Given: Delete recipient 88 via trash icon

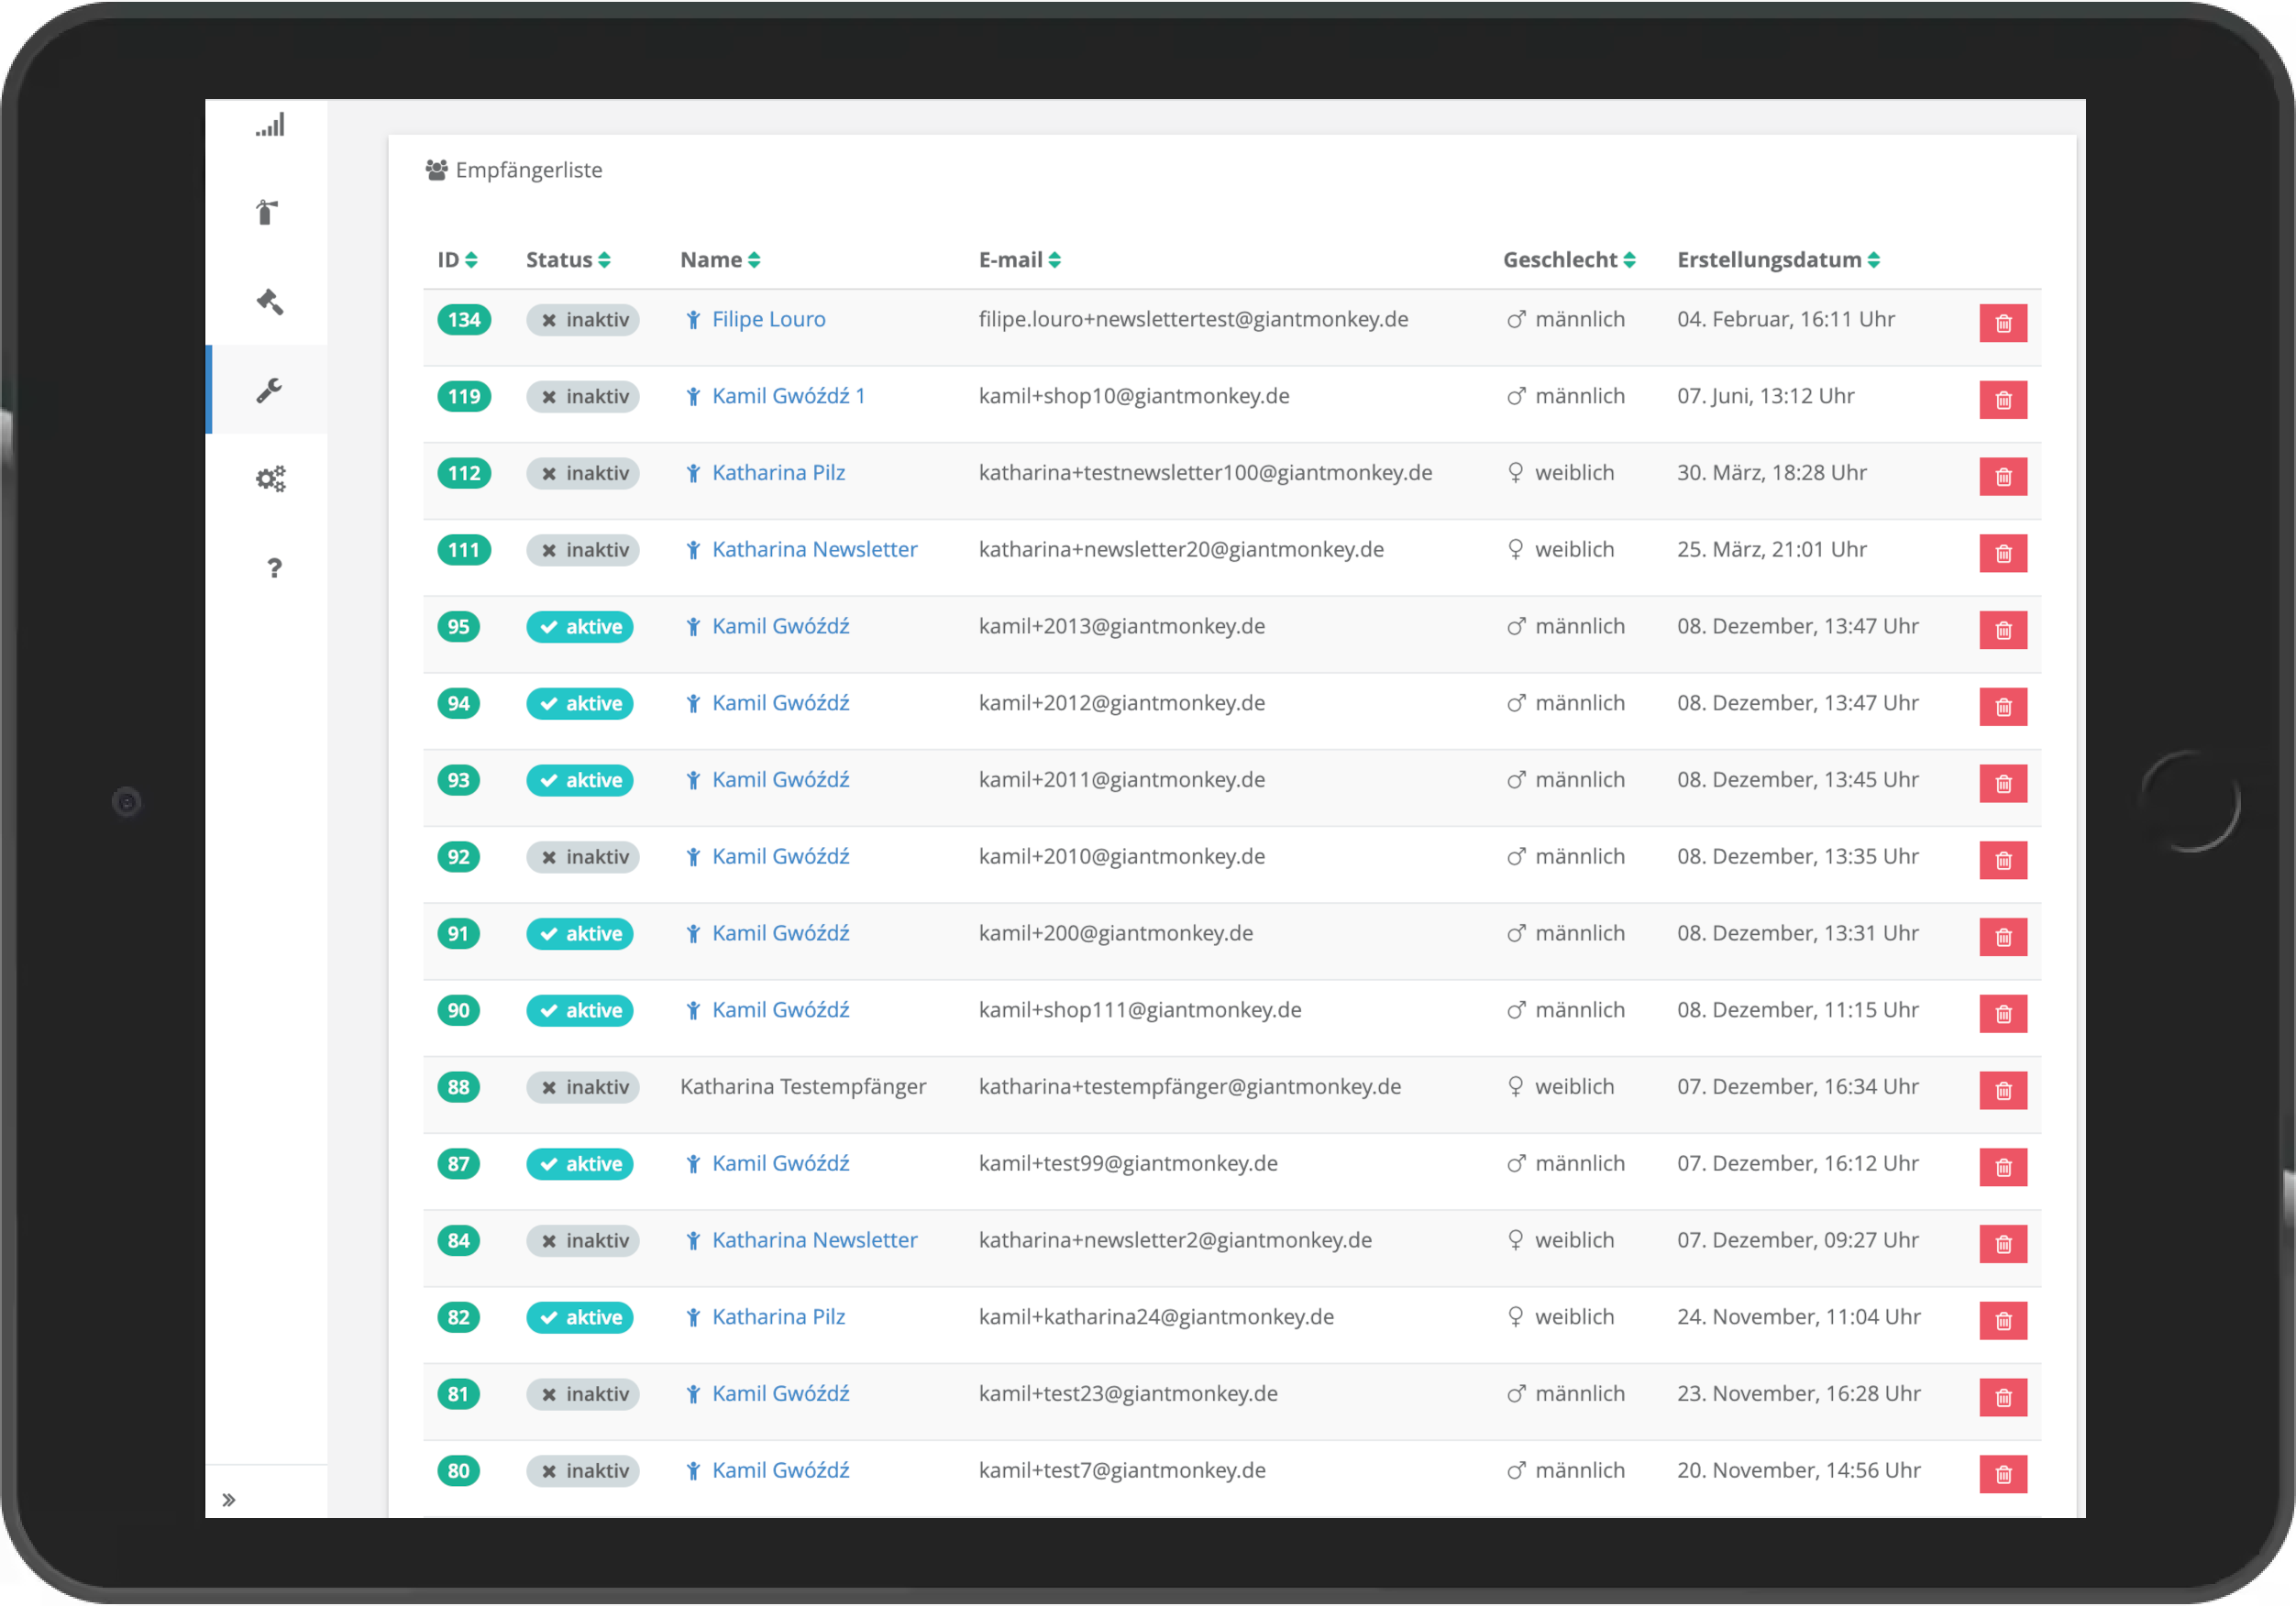Looking at the screenshot, I should click(x=2003, y=1091).
